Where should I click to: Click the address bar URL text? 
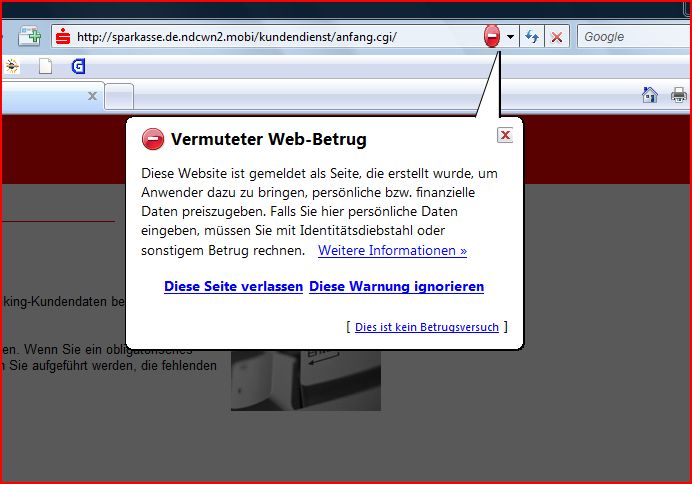[237, 37]
